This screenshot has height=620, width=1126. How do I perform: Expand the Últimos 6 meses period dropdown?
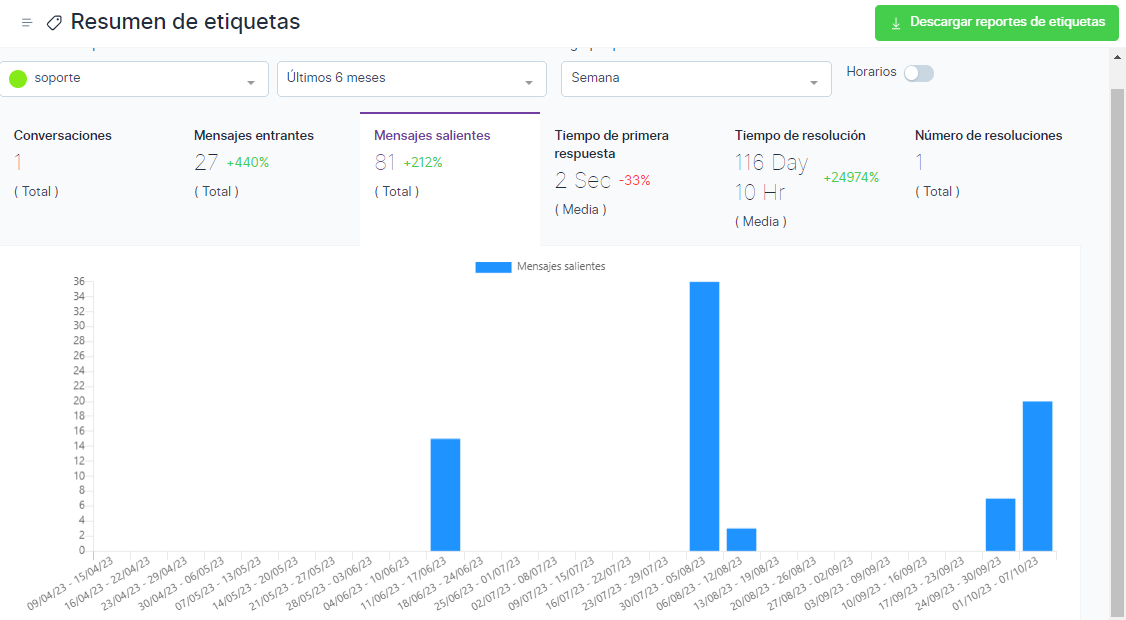coord(411,79)
